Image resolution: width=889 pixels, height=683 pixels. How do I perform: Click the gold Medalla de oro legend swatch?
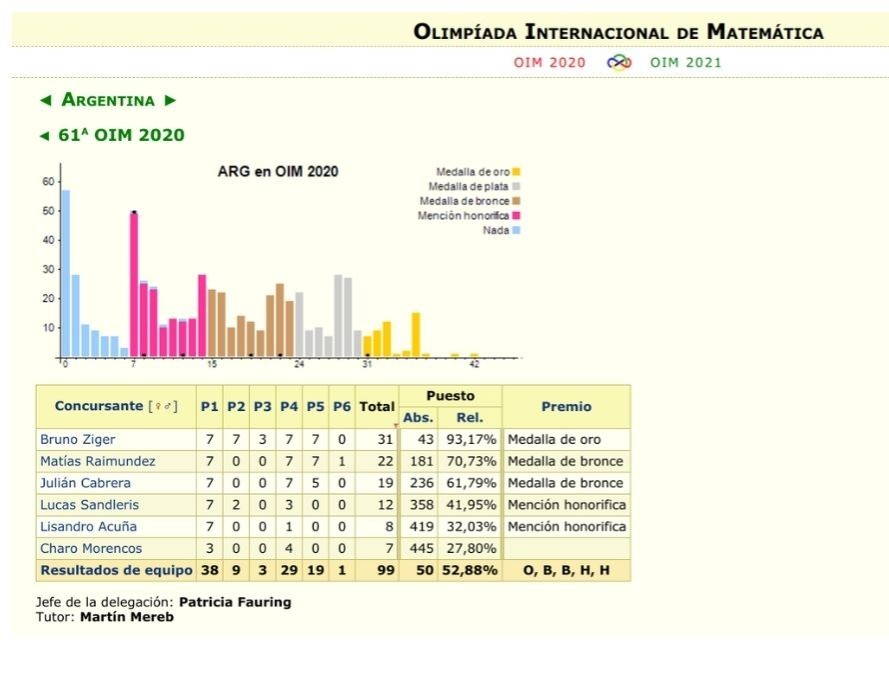point(517,172)
